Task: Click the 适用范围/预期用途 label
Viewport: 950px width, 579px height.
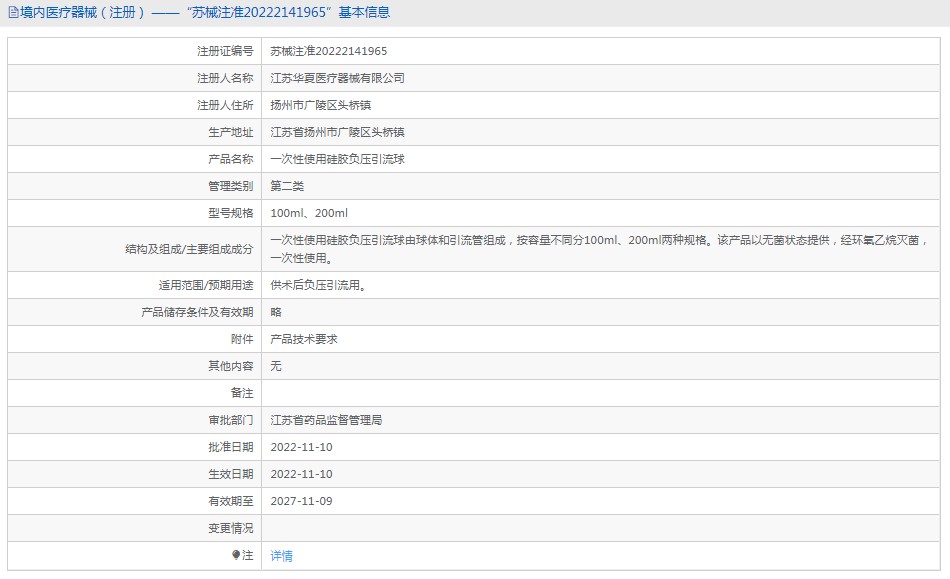Action: (206, 285)
